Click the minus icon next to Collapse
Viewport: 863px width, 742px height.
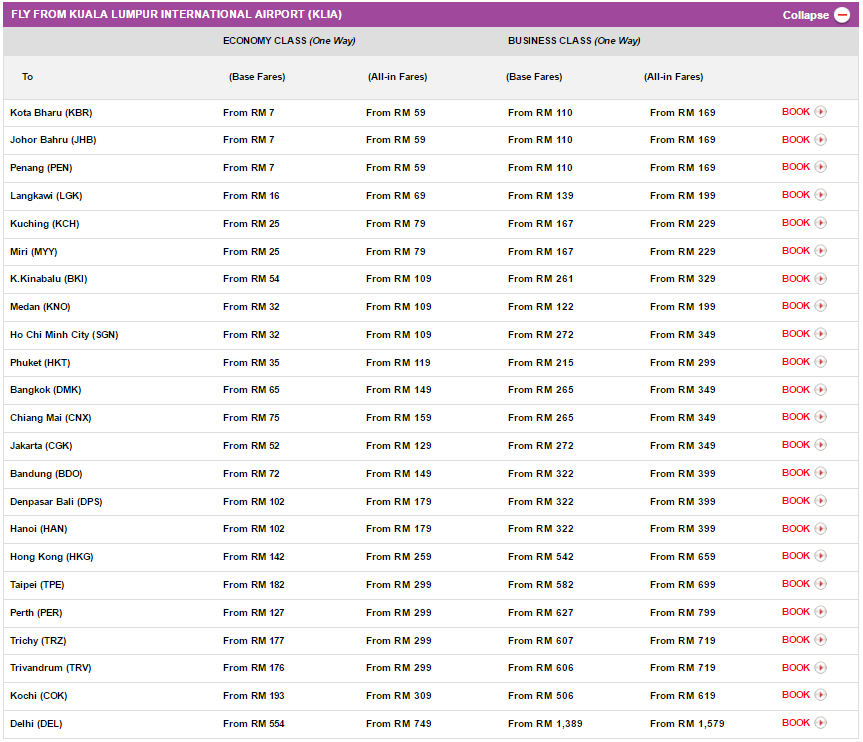842,15
